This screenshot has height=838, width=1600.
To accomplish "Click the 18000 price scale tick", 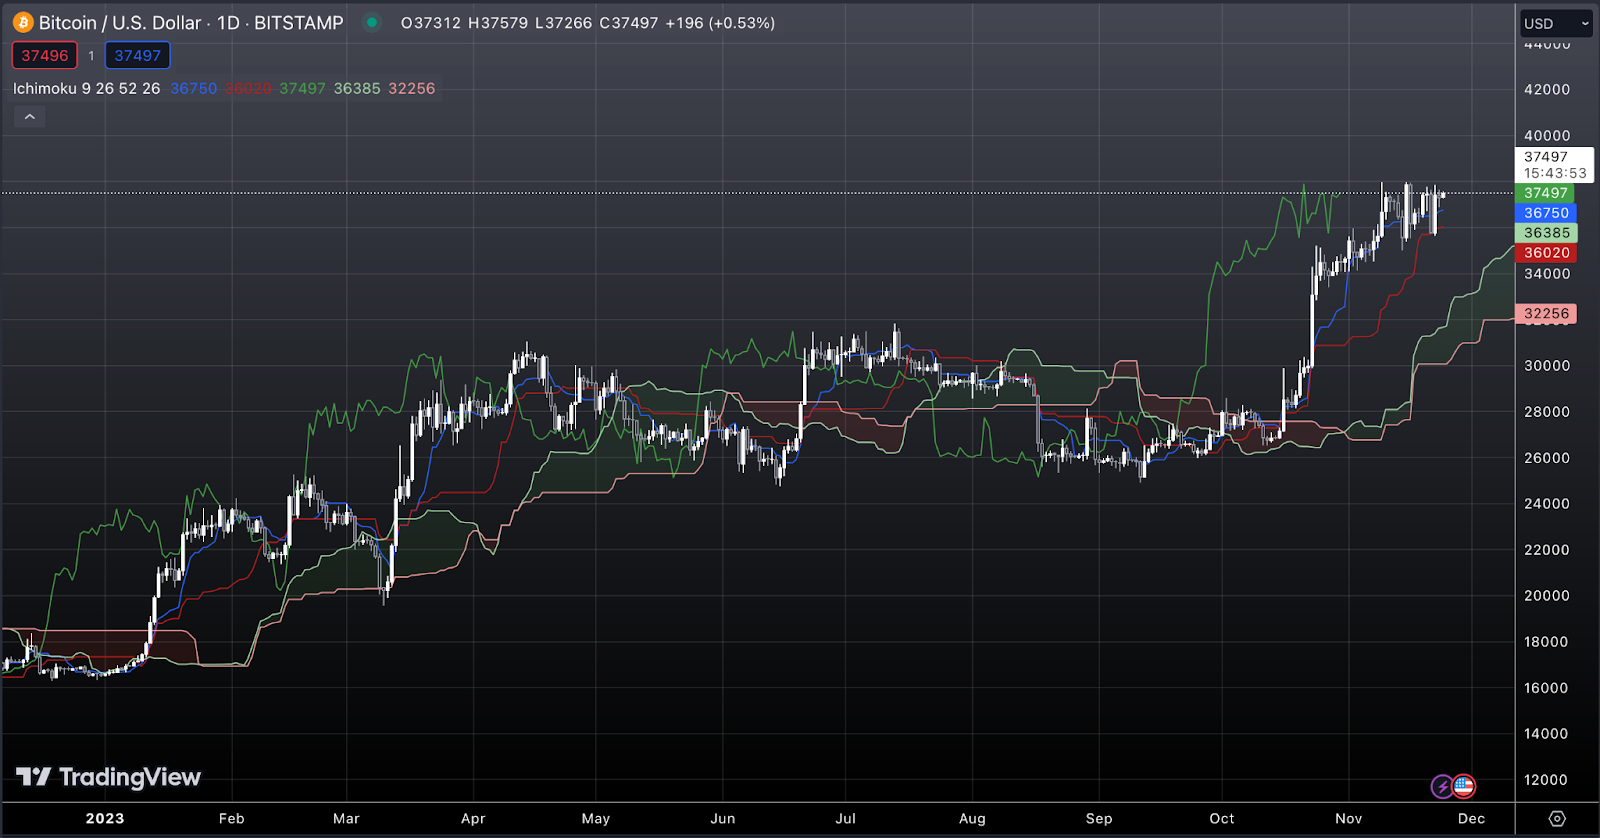I will (x=1547, y=641).
